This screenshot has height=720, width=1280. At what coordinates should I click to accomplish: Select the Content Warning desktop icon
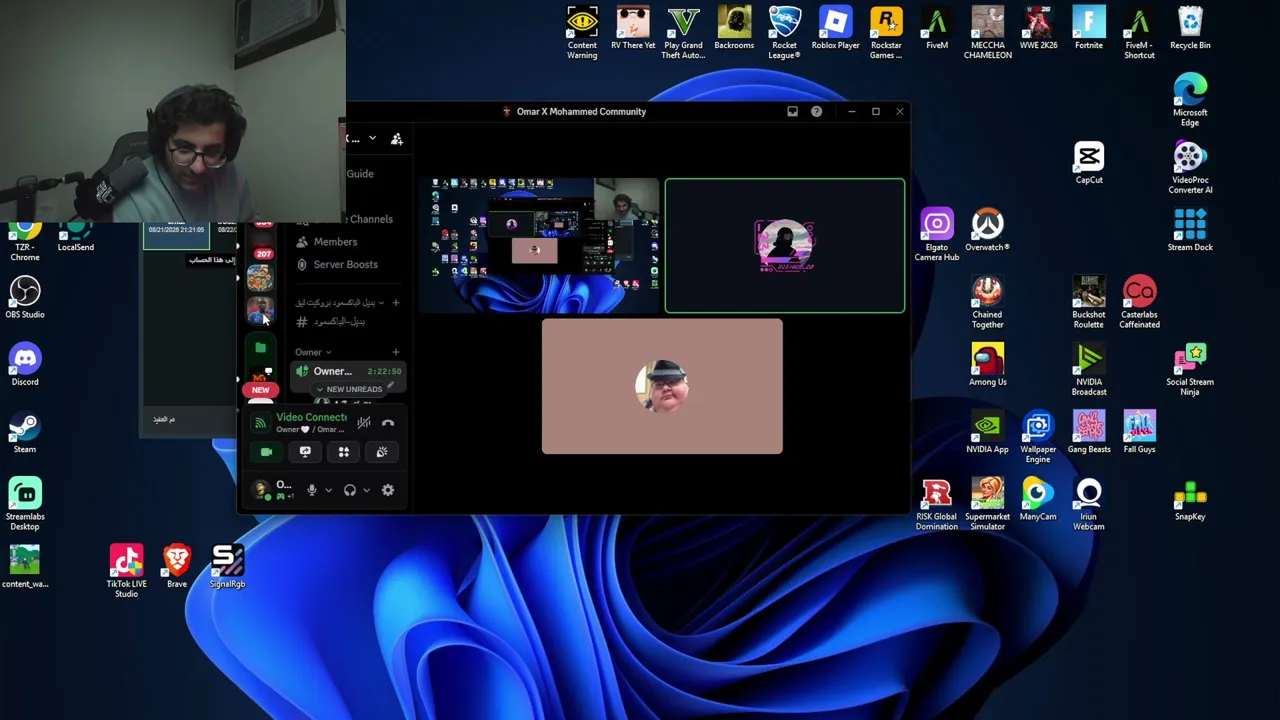582,33
